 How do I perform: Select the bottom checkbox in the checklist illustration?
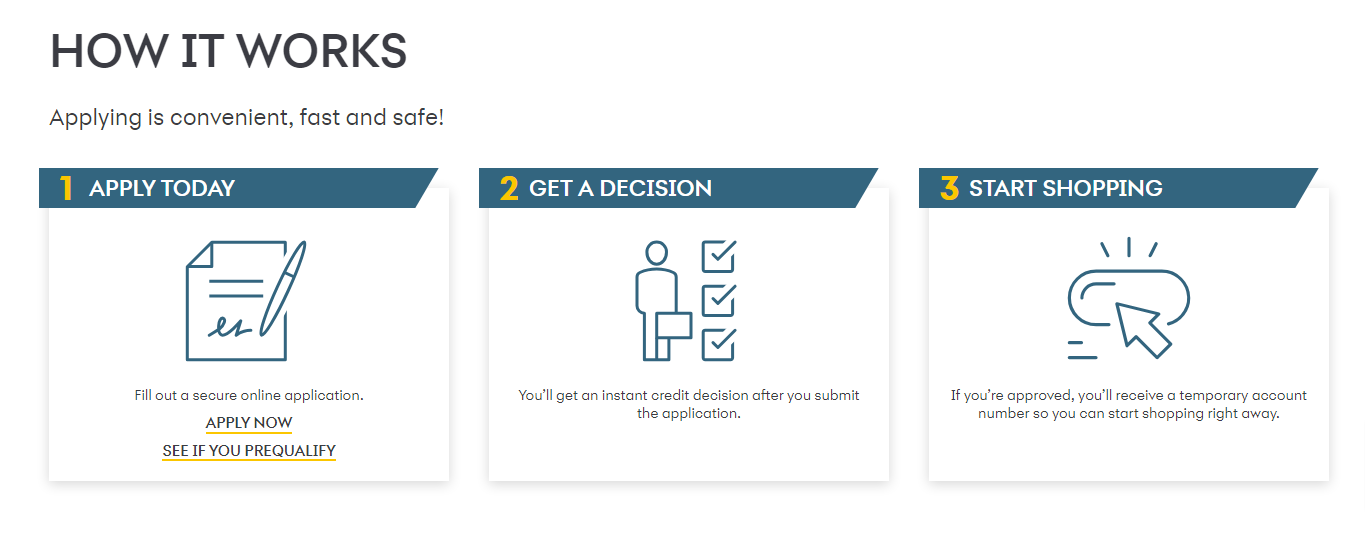719,344
